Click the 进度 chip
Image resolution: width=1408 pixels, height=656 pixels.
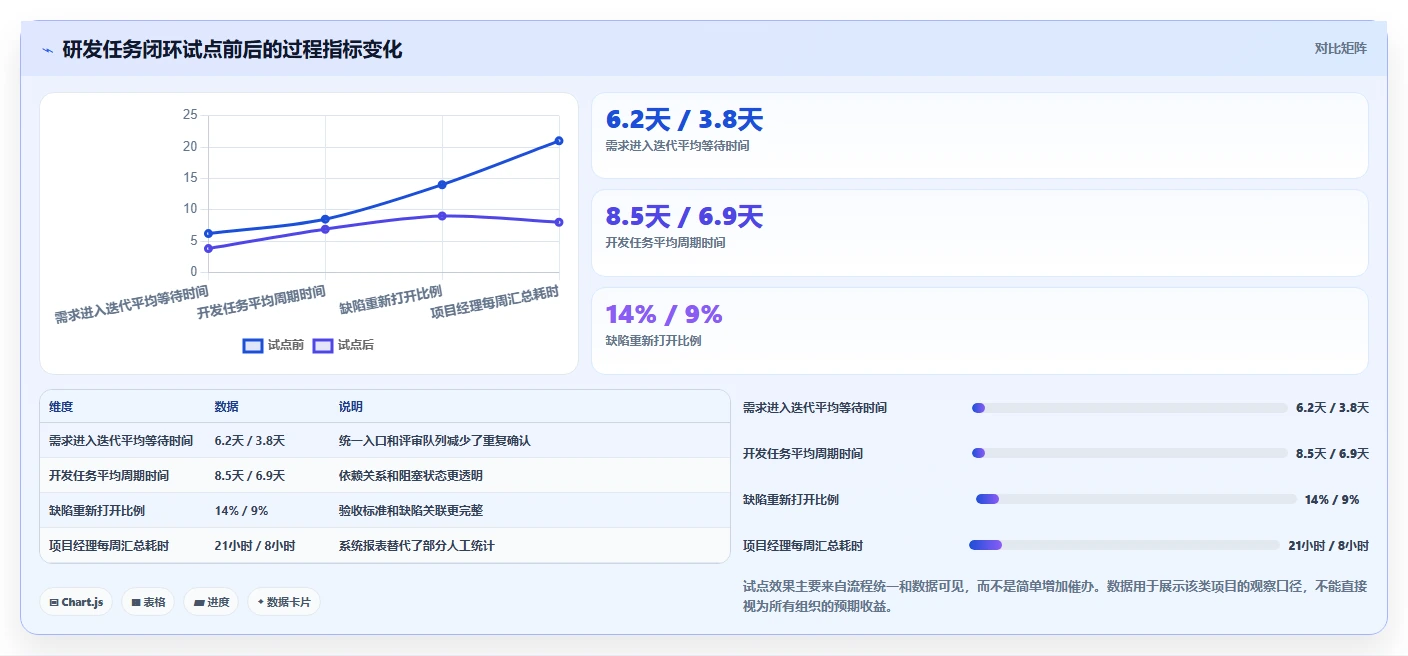211,602
